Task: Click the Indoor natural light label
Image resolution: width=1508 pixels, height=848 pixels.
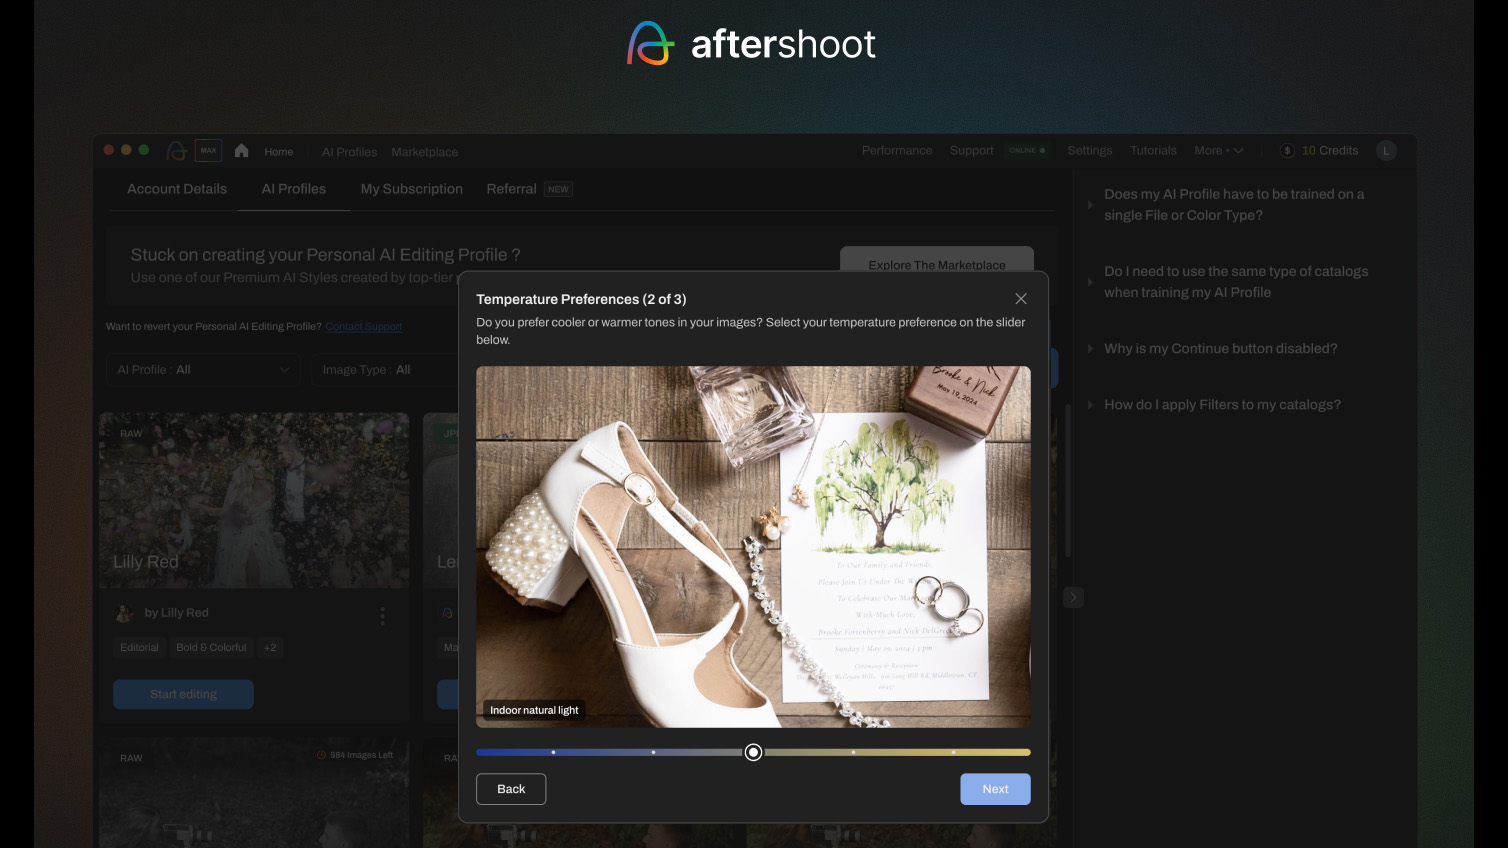Action: [x=534, y=710]
